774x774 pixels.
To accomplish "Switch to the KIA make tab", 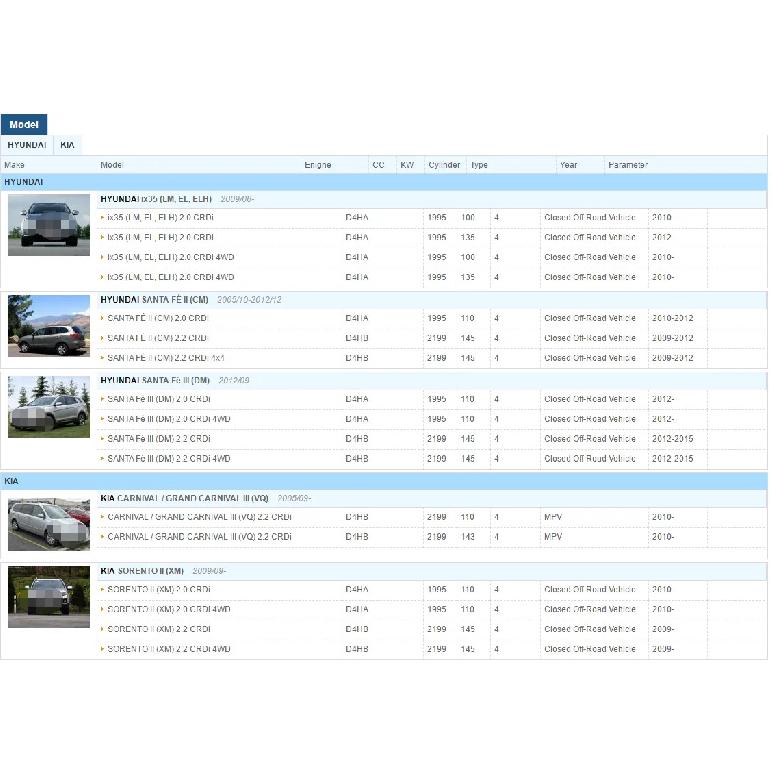I will point(67,145).
